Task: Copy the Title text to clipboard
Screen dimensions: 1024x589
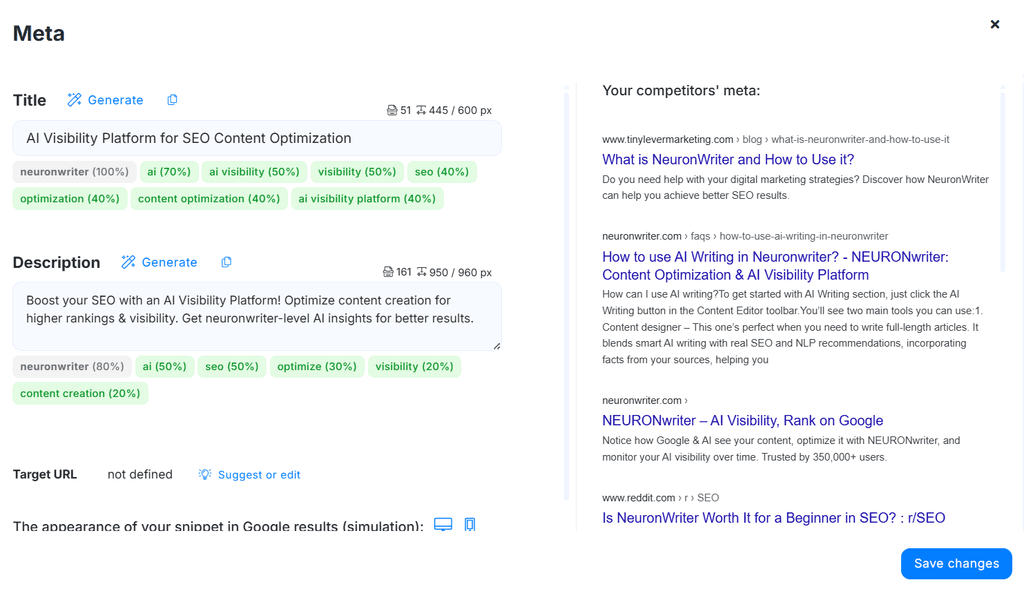Action: [172, 99]
